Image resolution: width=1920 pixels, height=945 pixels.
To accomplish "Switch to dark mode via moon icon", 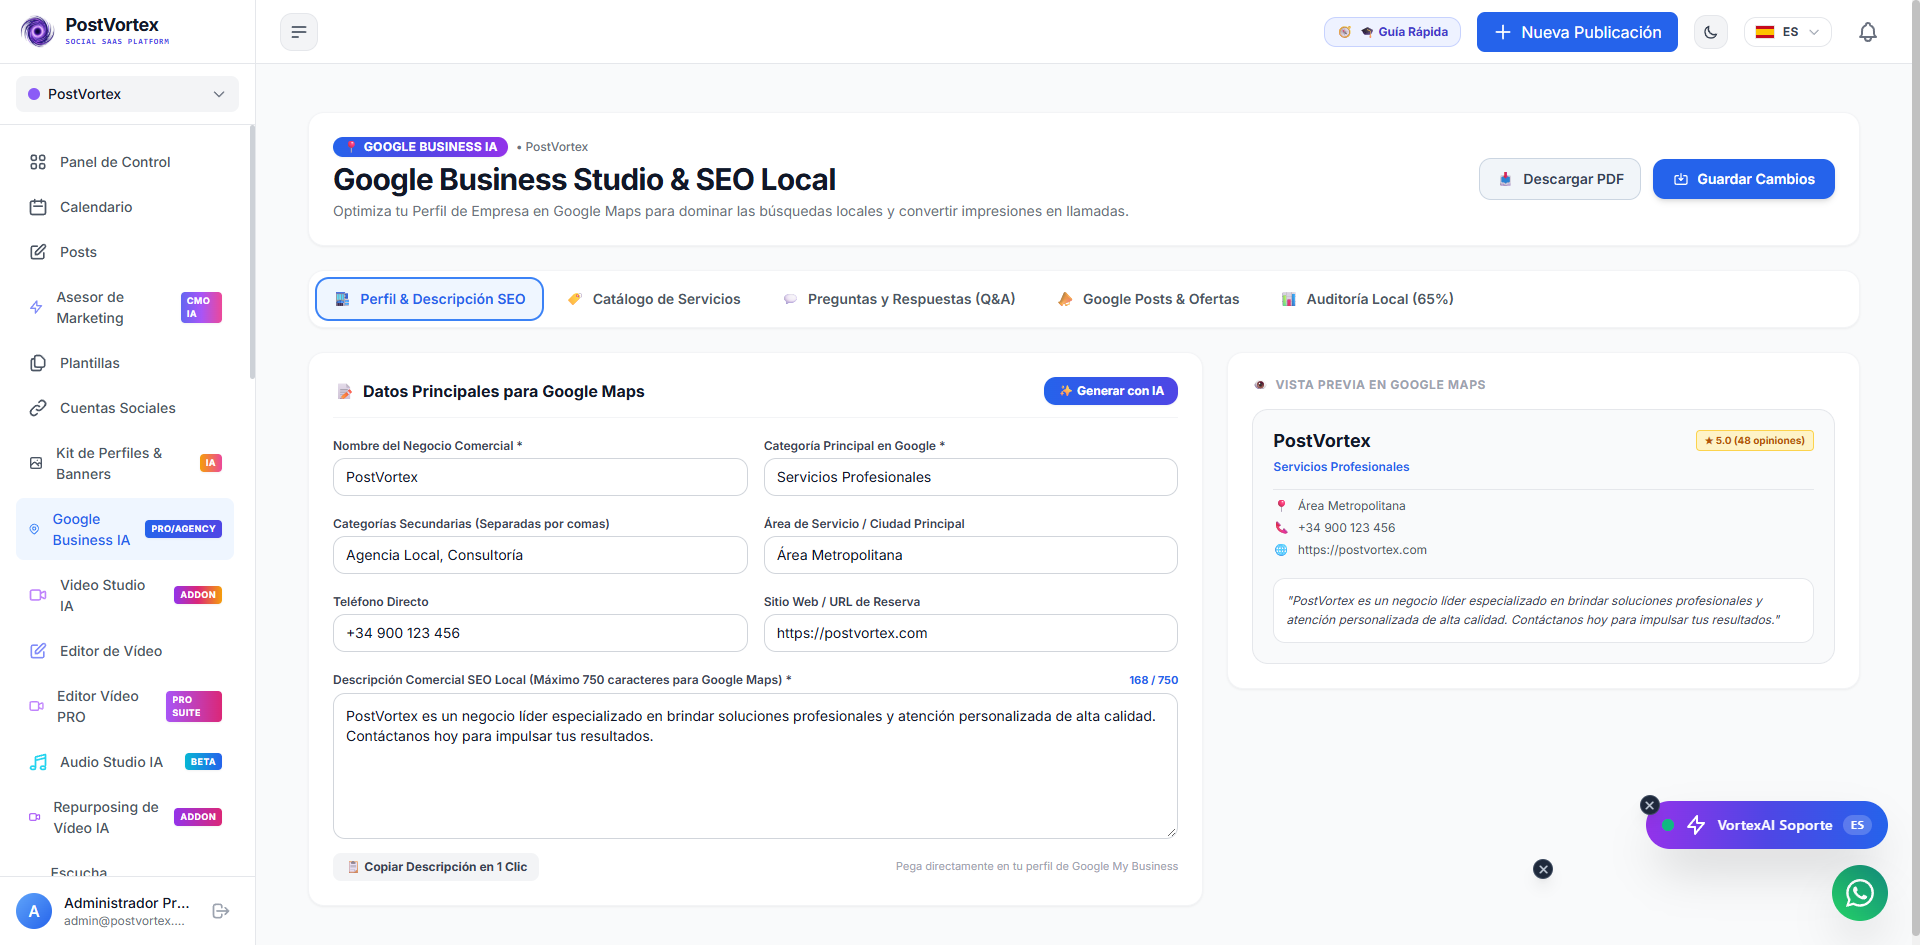I will [1711, 32].
